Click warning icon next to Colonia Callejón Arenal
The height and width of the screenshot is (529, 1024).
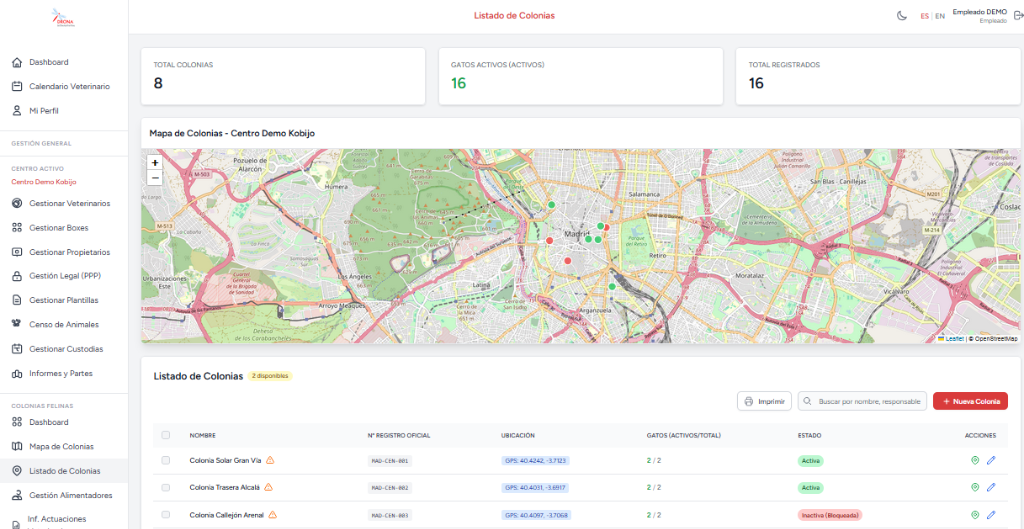tap(272, 515)
